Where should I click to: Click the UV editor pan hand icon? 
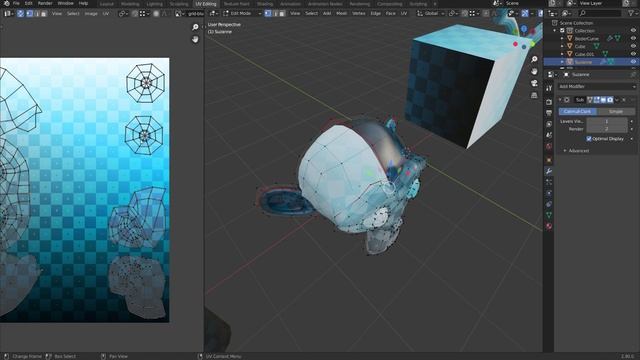click(195, 39)
